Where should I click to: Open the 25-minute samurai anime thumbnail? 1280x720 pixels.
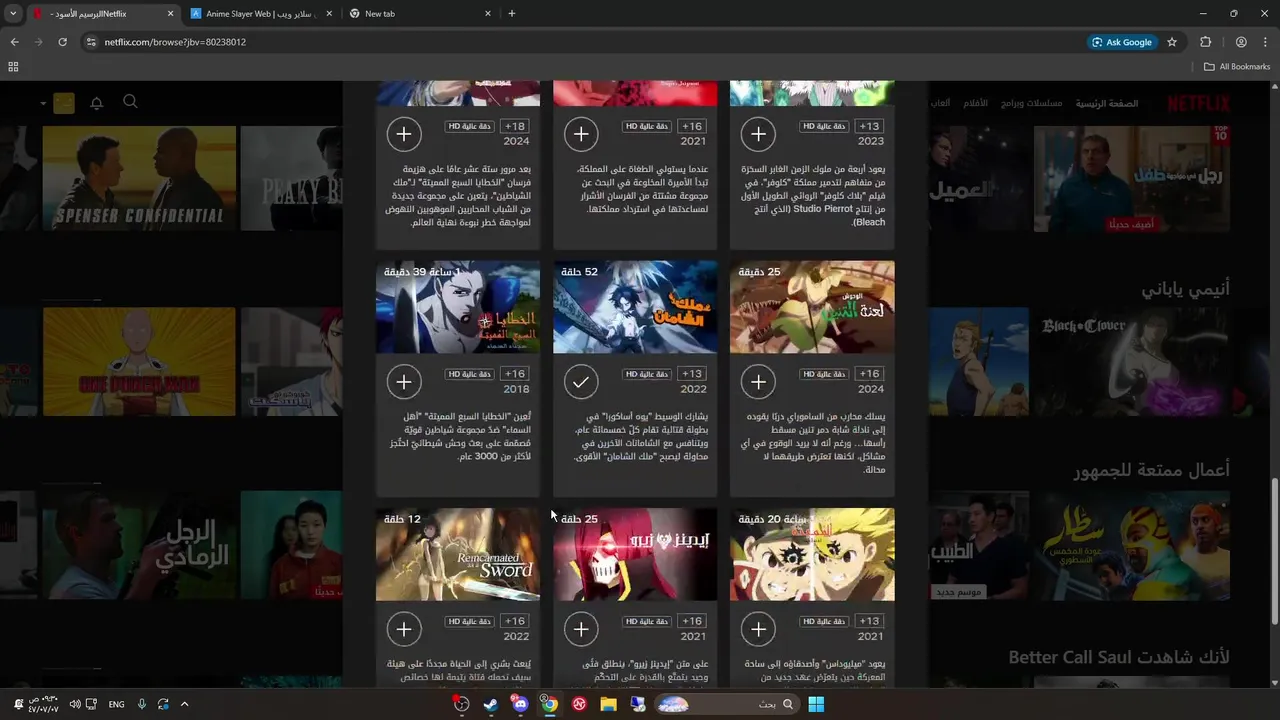812,307
